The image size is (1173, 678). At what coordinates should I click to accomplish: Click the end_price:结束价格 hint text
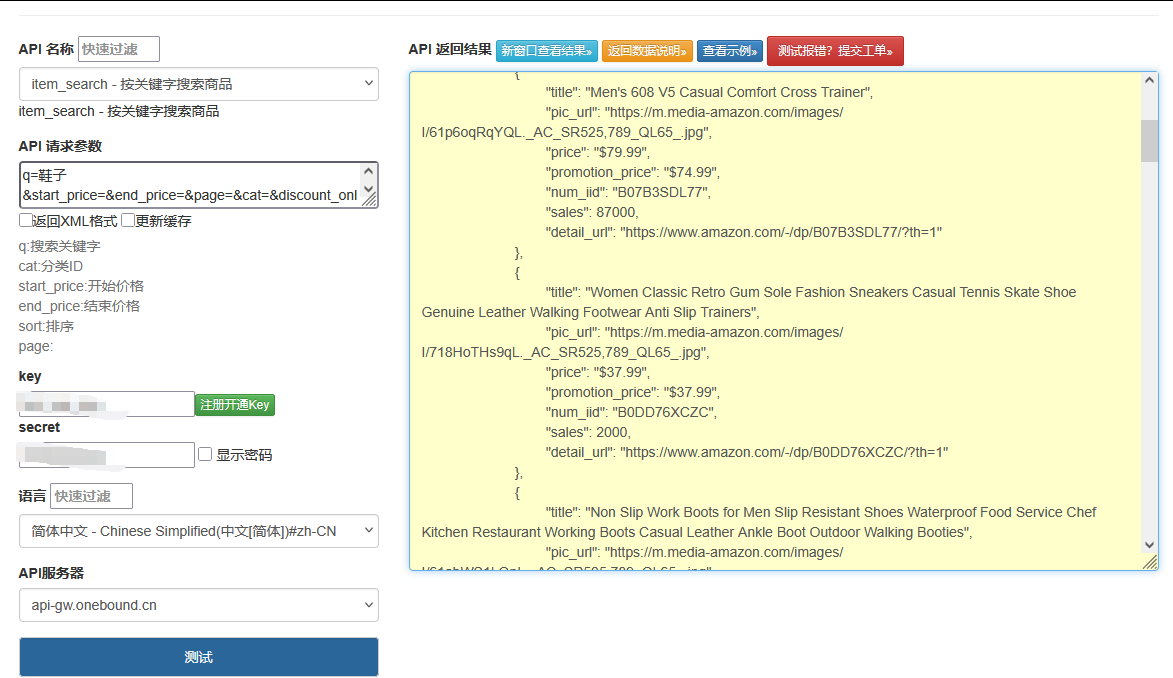point(79,306)
